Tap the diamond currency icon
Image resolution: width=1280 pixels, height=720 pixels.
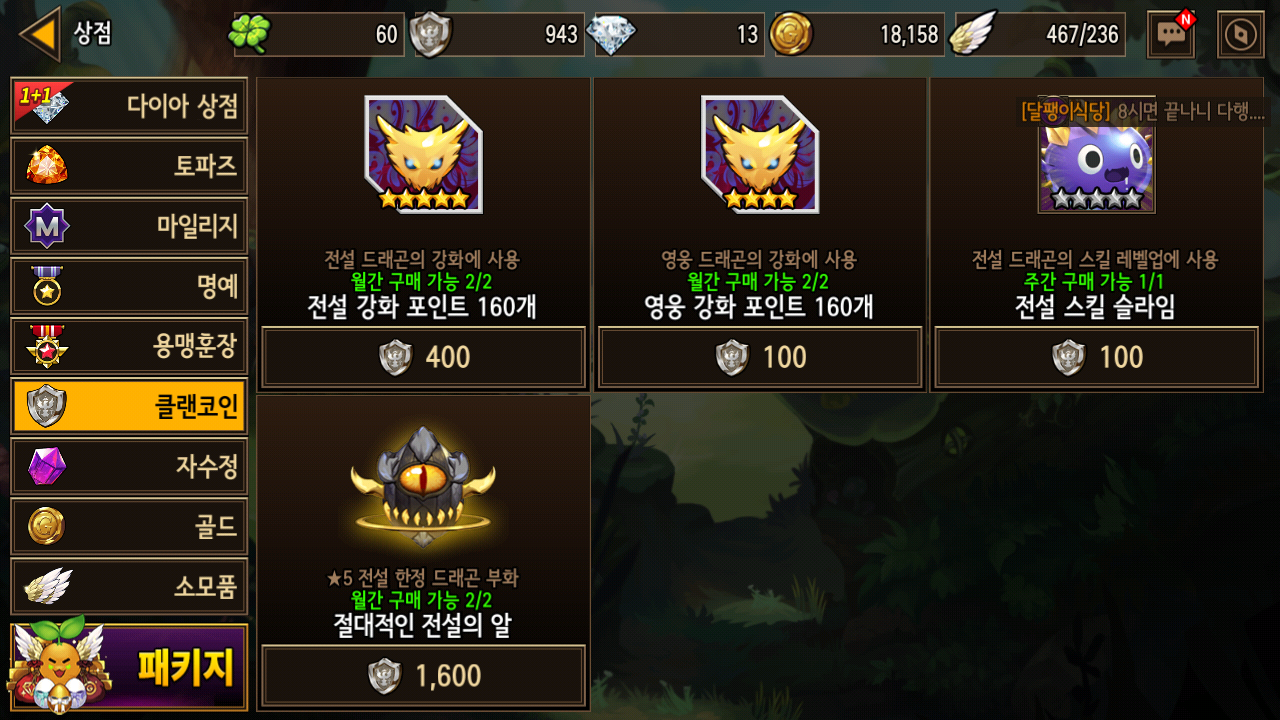click(x=611, y=34)
